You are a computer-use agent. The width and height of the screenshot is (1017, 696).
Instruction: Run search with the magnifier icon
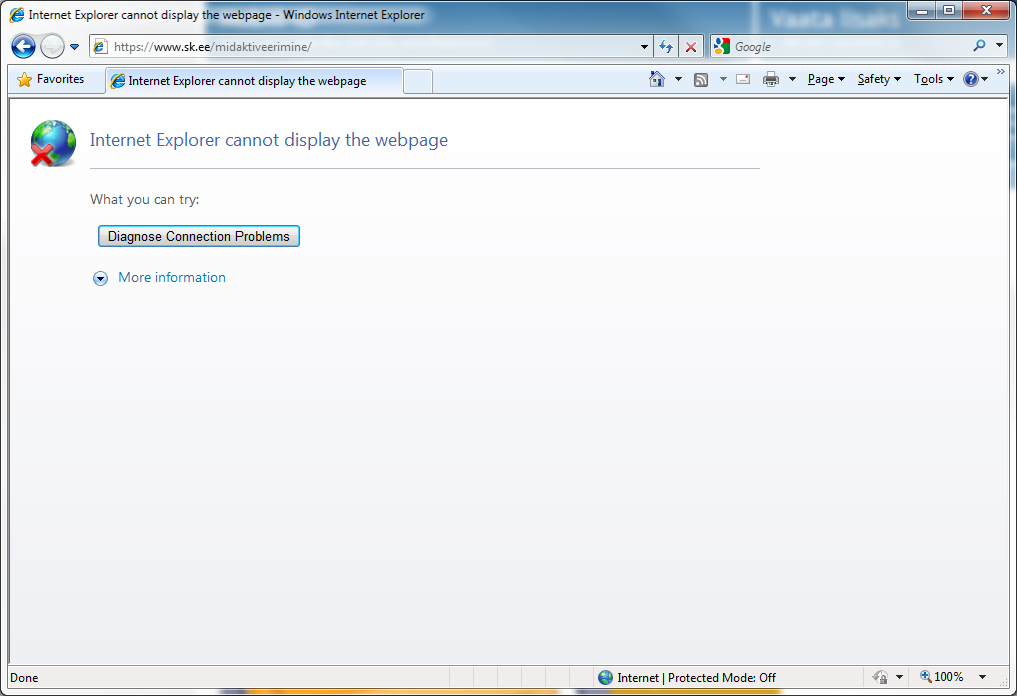point(979,45)
